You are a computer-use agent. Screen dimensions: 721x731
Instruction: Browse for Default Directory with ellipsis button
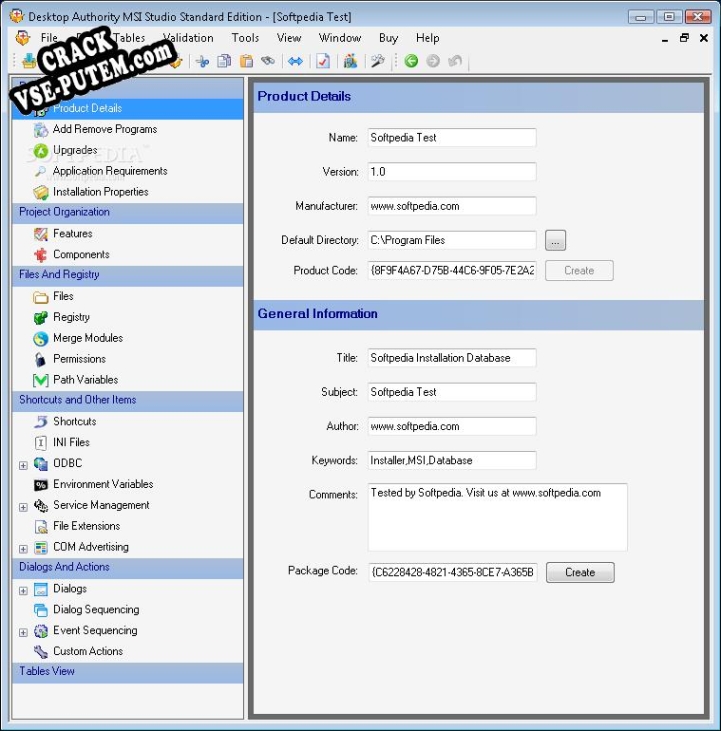tap(555, 241)
